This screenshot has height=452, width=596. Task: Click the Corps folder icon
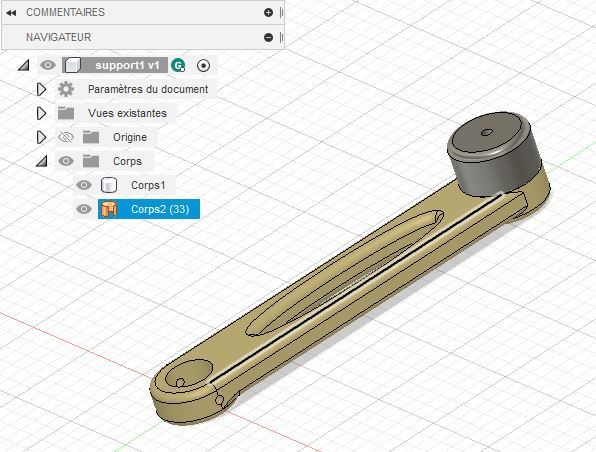coord(91,161)
